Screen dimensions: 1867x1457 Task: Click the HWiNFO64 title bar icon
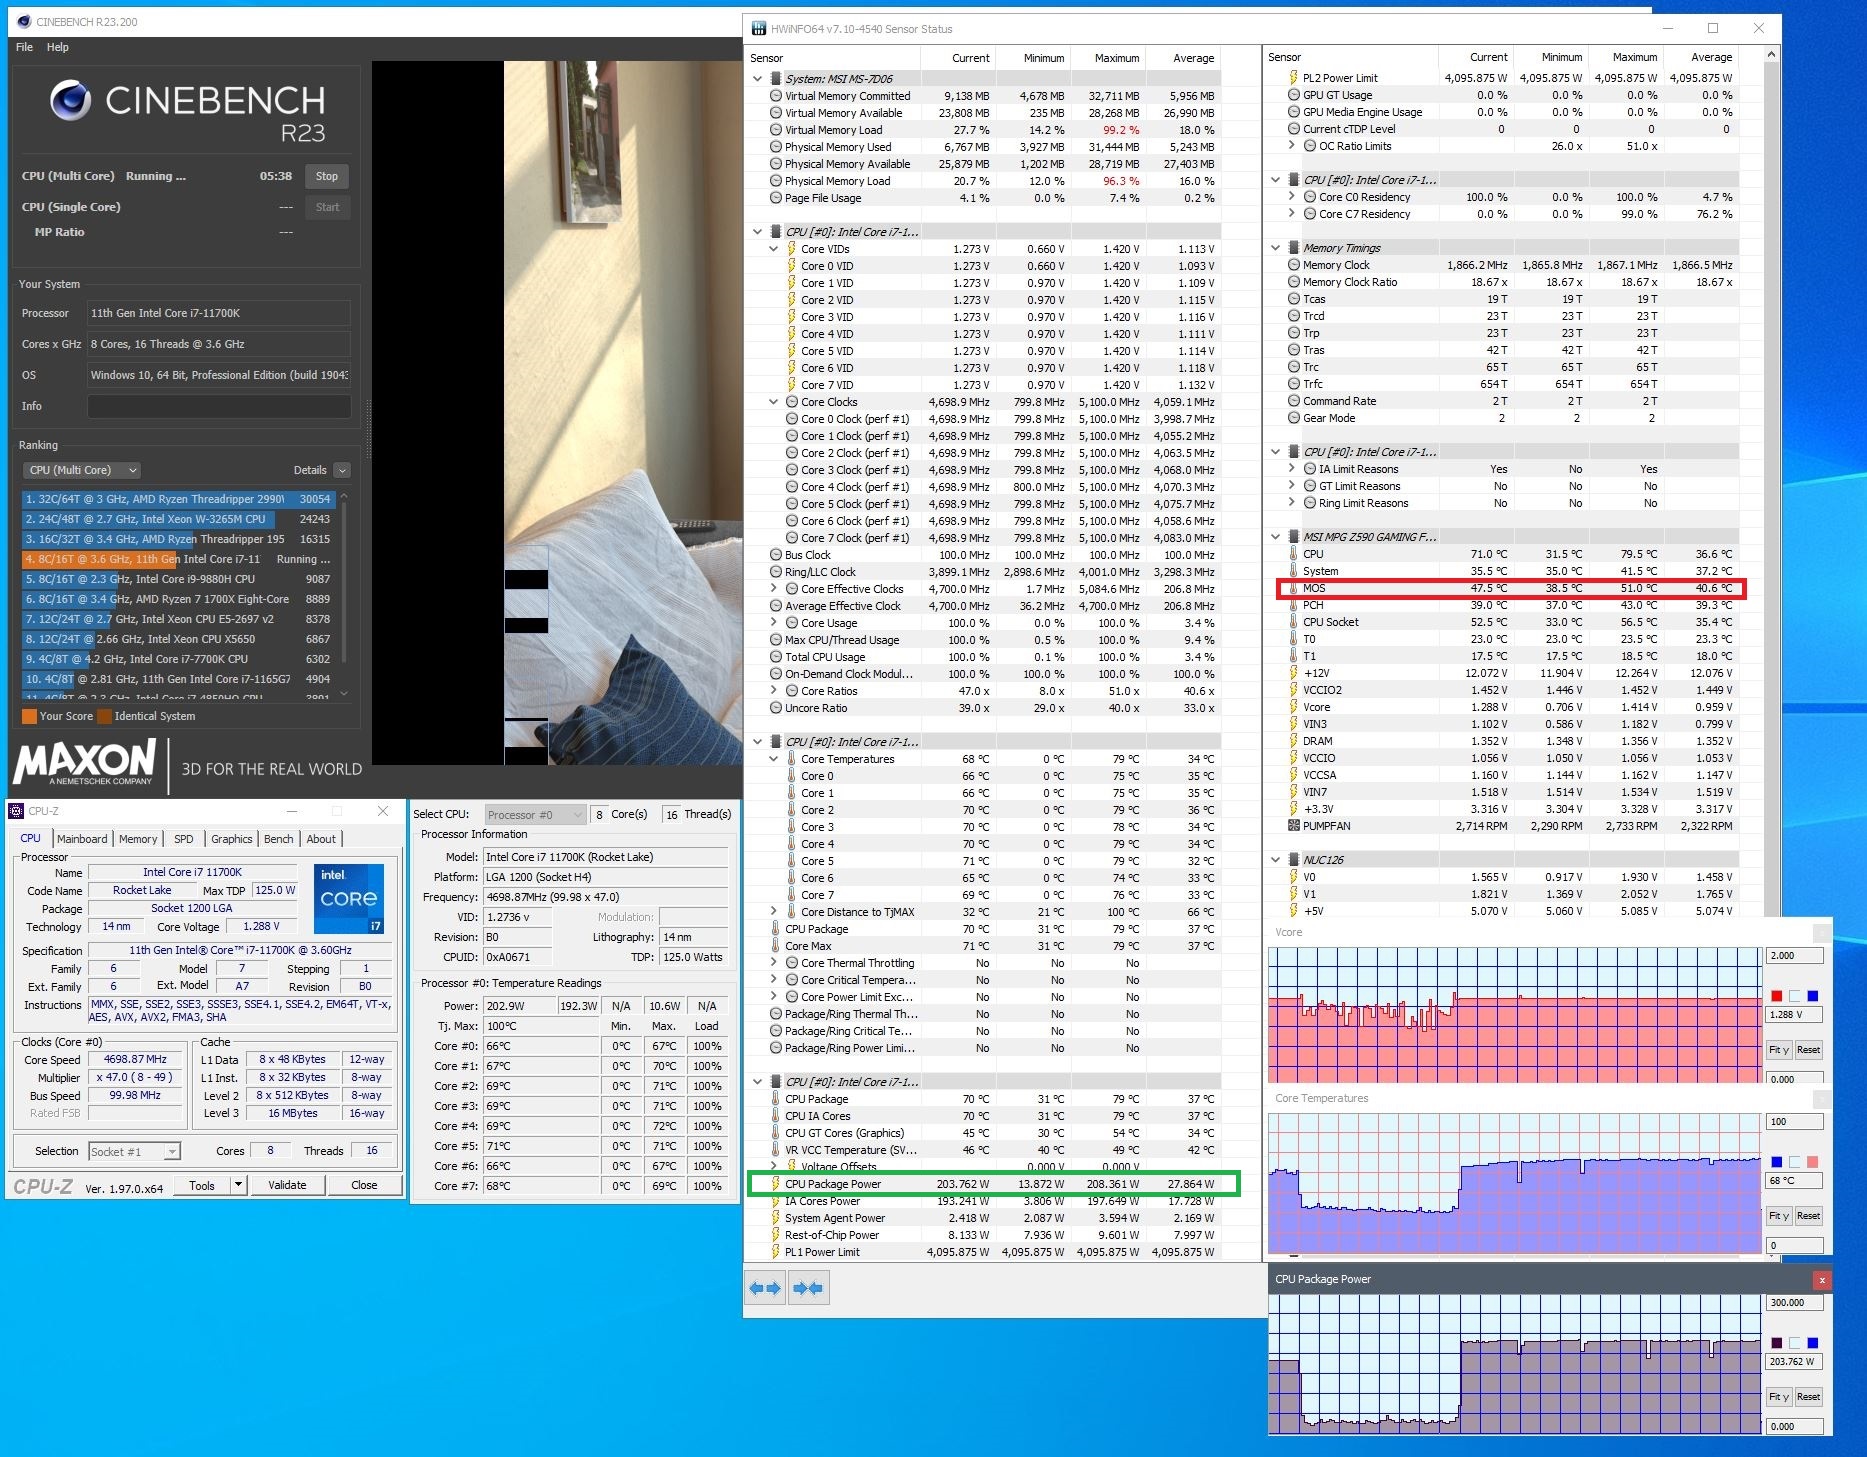point(758,29)
